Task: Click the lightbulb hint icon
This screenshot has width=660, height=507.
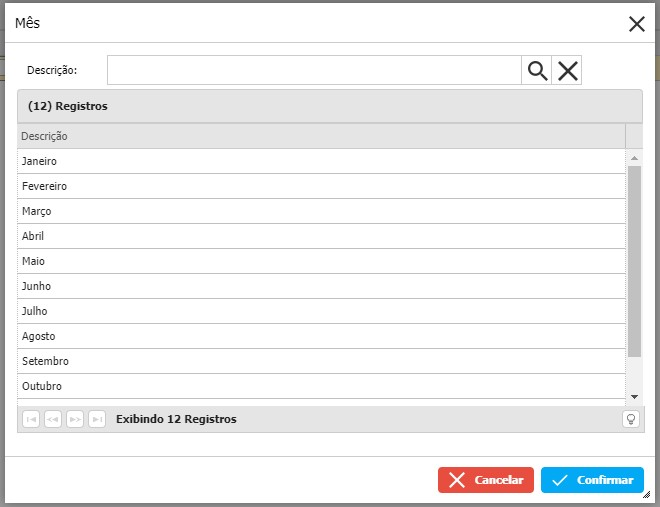Action: click(631, 419)
